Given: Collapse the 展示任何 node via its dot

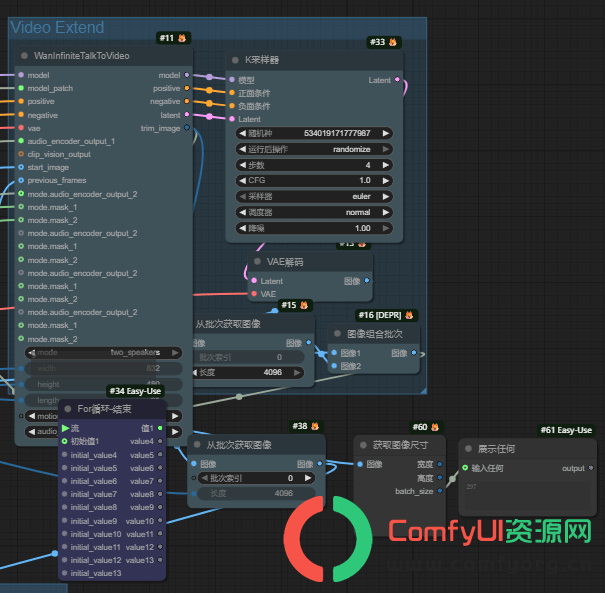Looking at the screenshot, I should click(468, 448).
